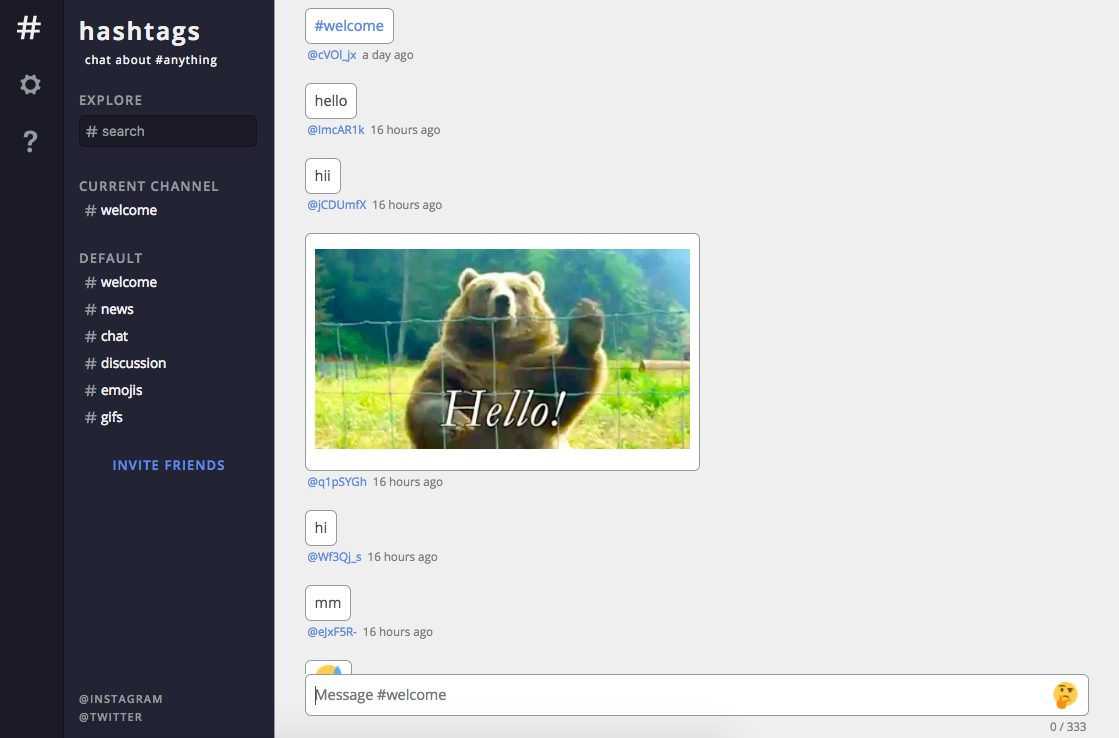Open user @Wf3Qj_s profile
The image size is (1119, 738).
tap(334, 557)
